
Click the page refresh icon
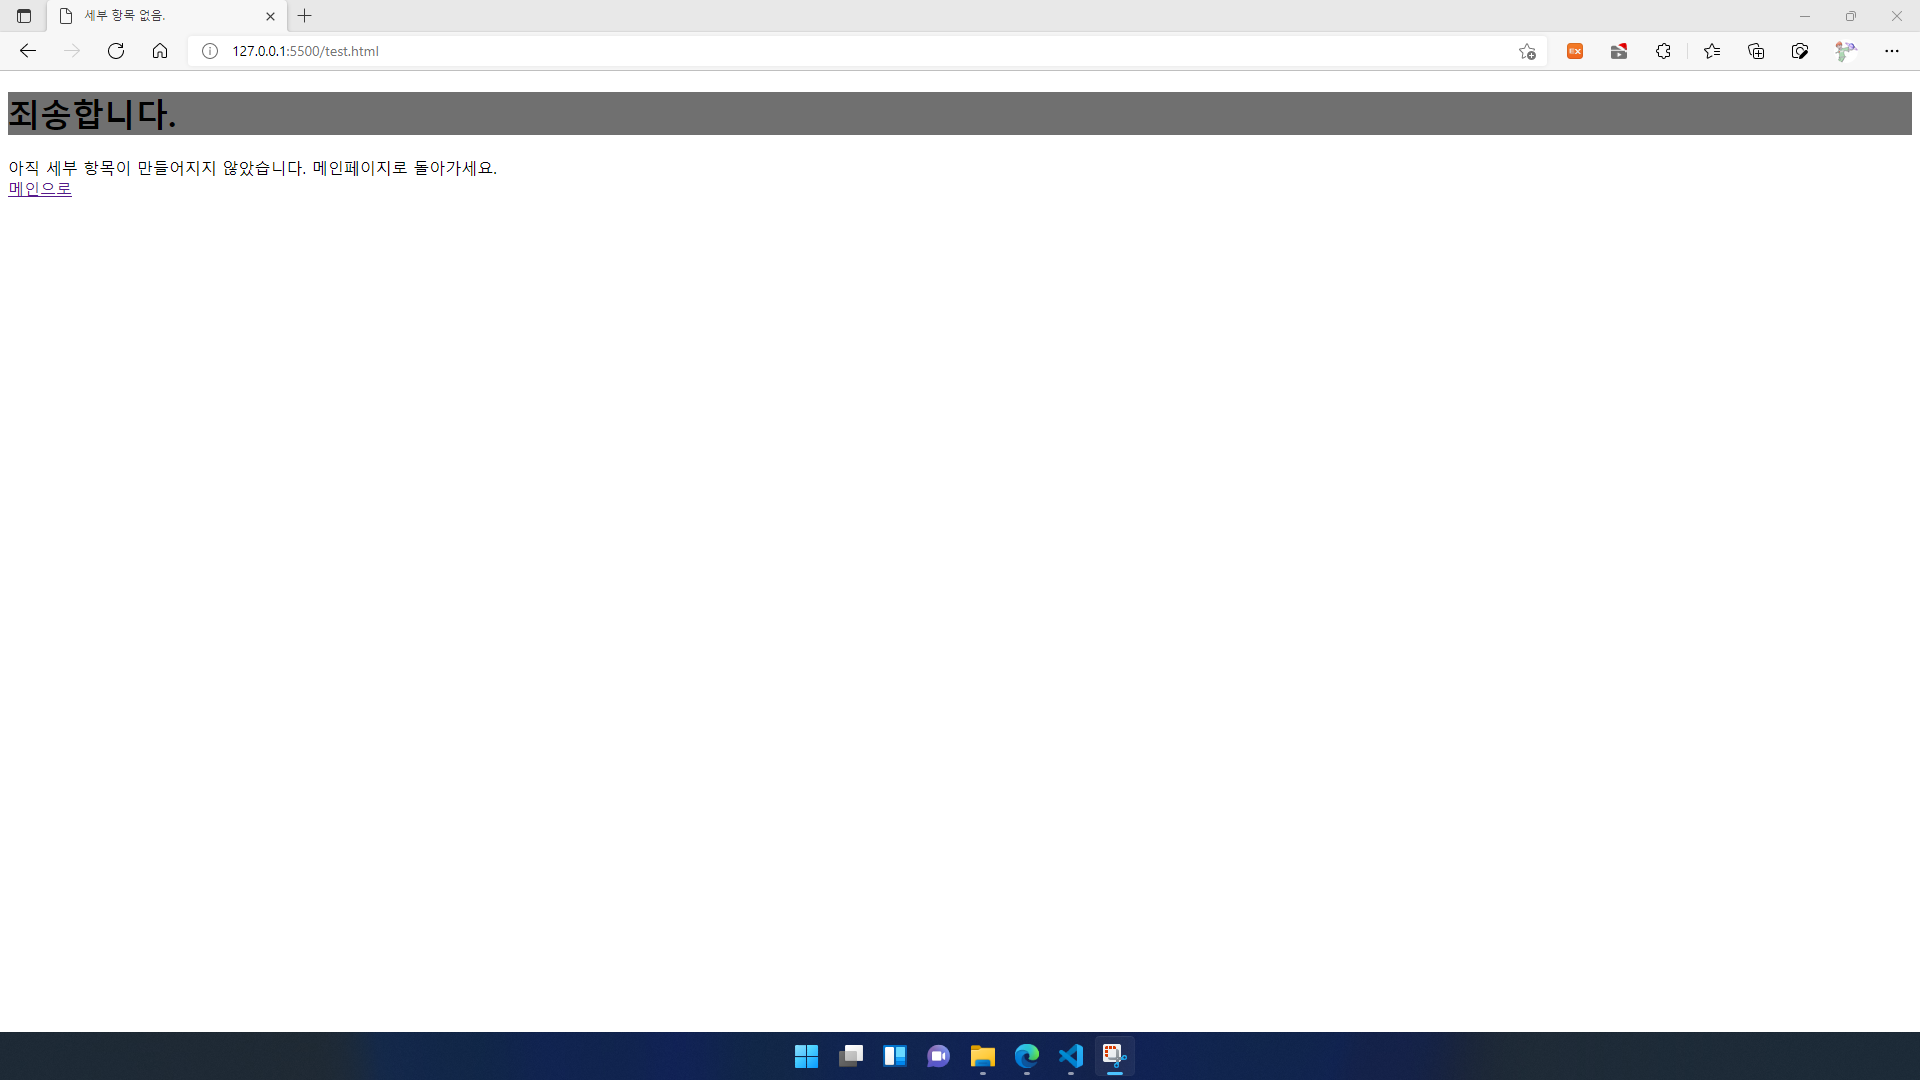(116, 51)
